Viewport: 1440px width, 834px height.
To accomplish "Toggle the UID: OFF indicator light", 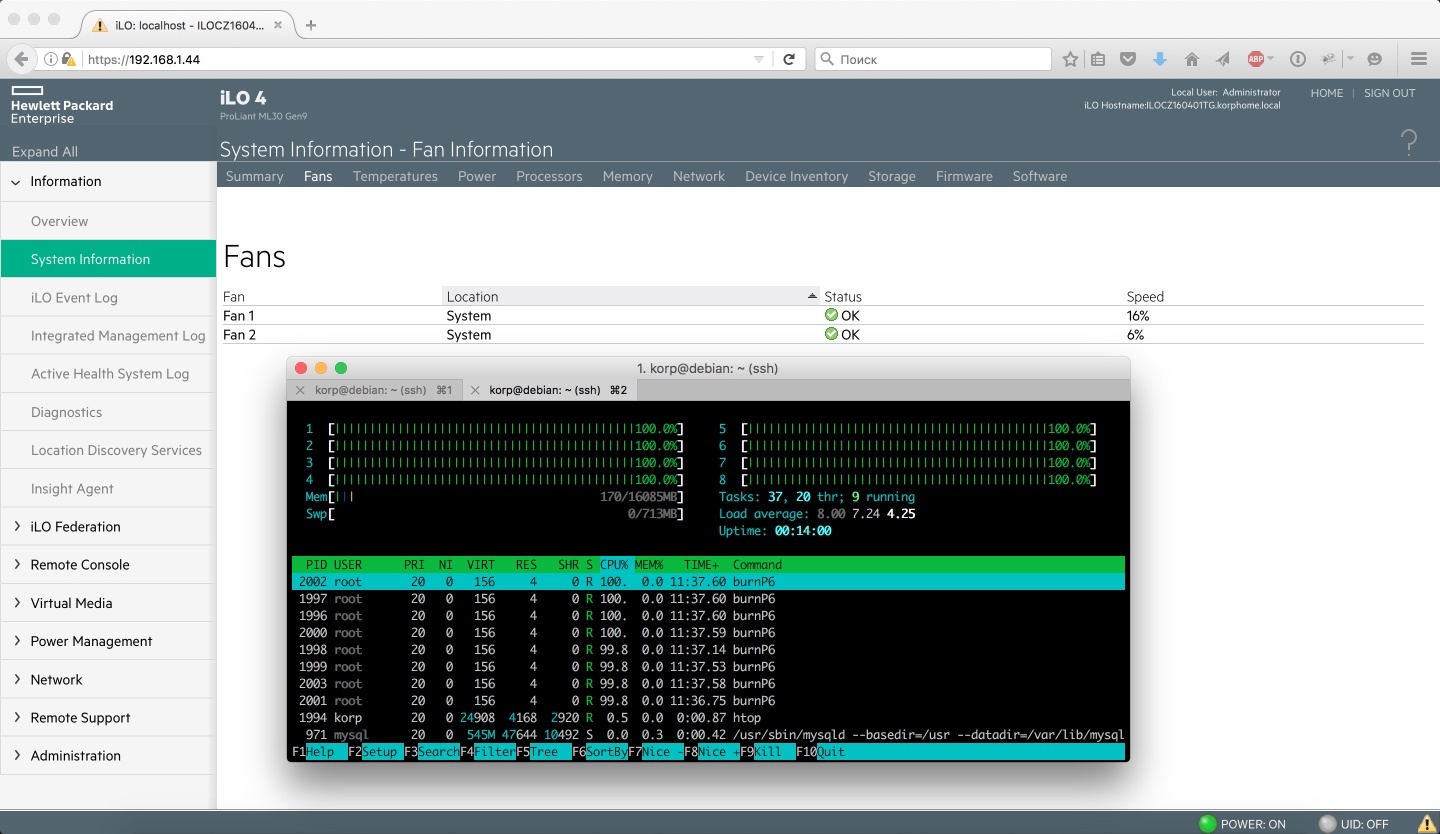I will pos(1327,824).
